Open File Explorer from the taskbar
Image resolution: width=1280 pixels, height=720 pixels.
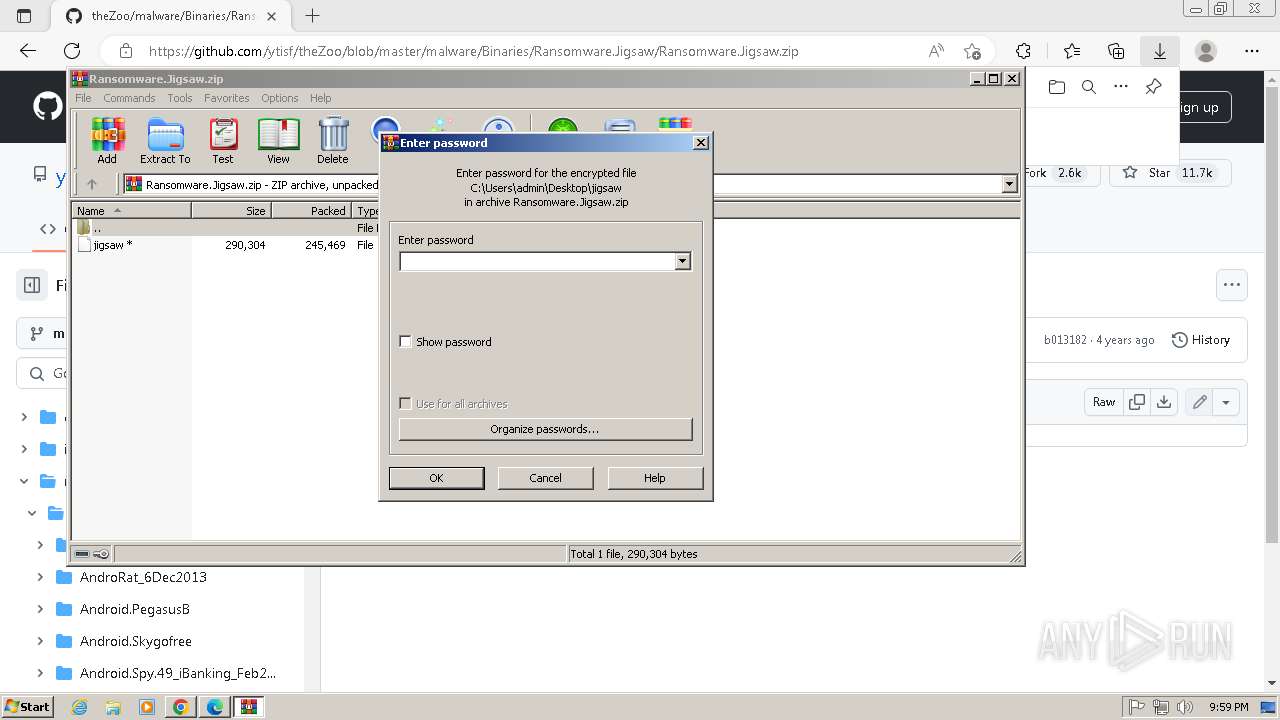tap(113, 707)
